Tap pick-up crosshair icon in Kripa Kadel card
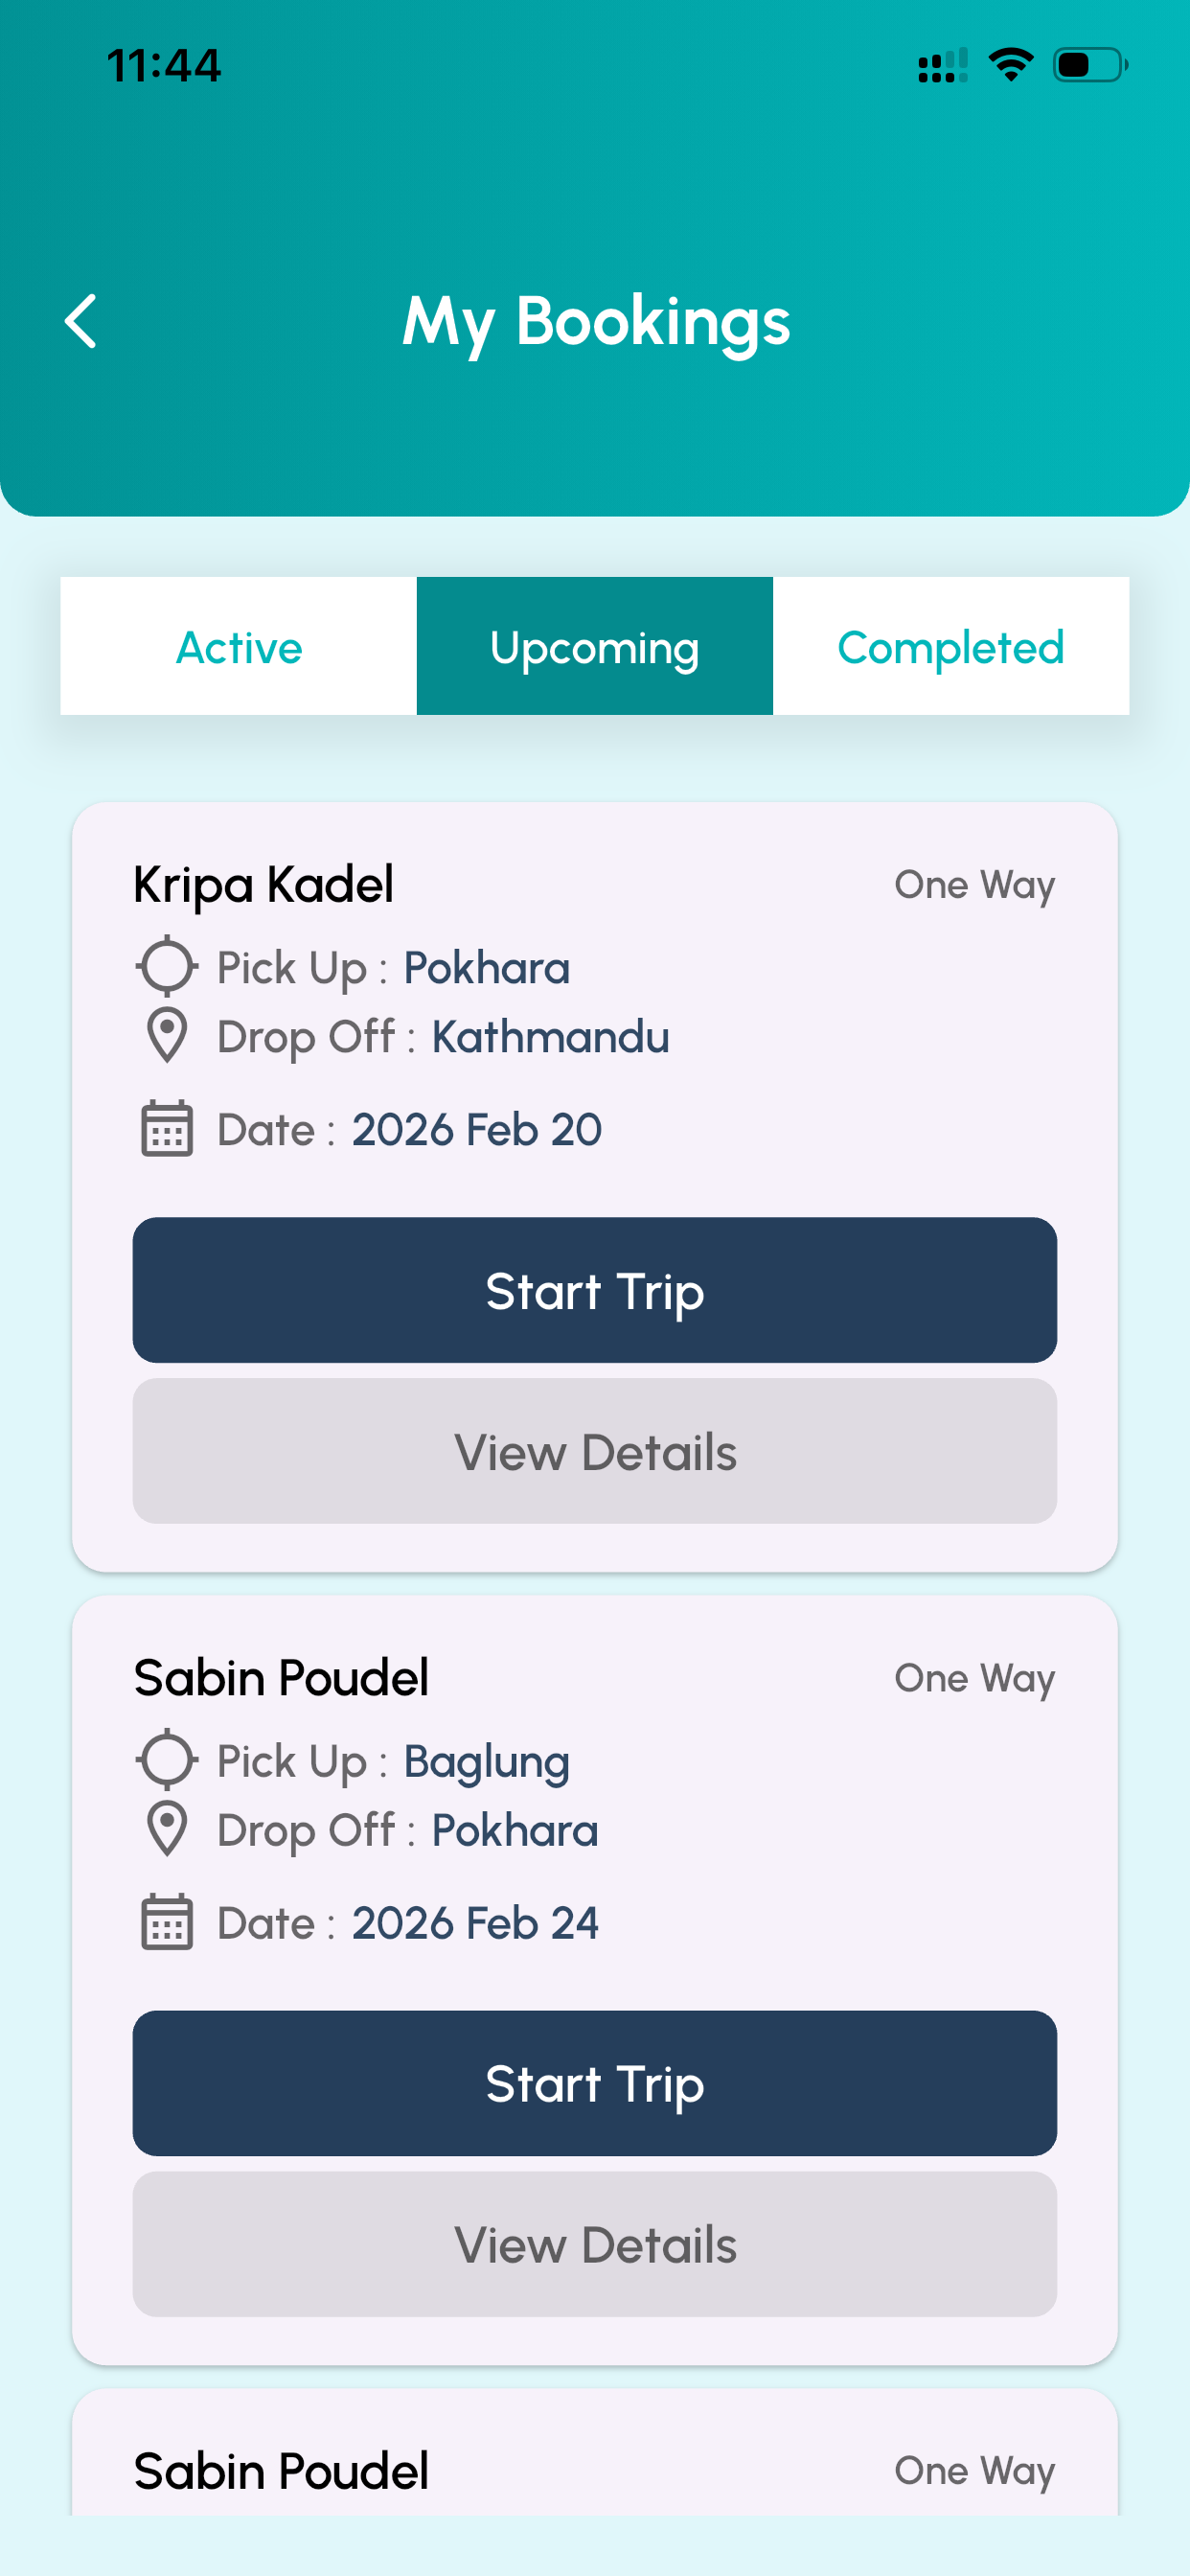Screen dimensions: 1190x2576 click(x=166, y=966)
